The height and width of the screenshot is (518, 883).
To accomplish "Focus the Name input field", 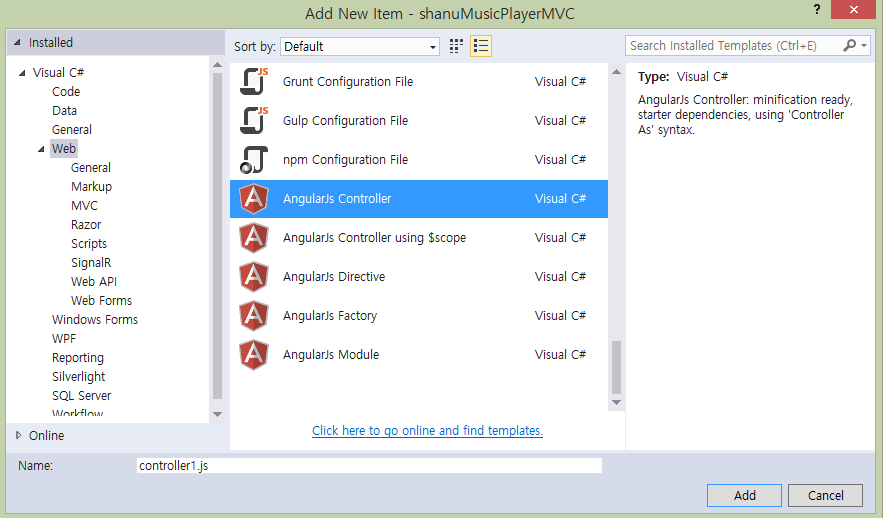I will click(x=369, y=466).
